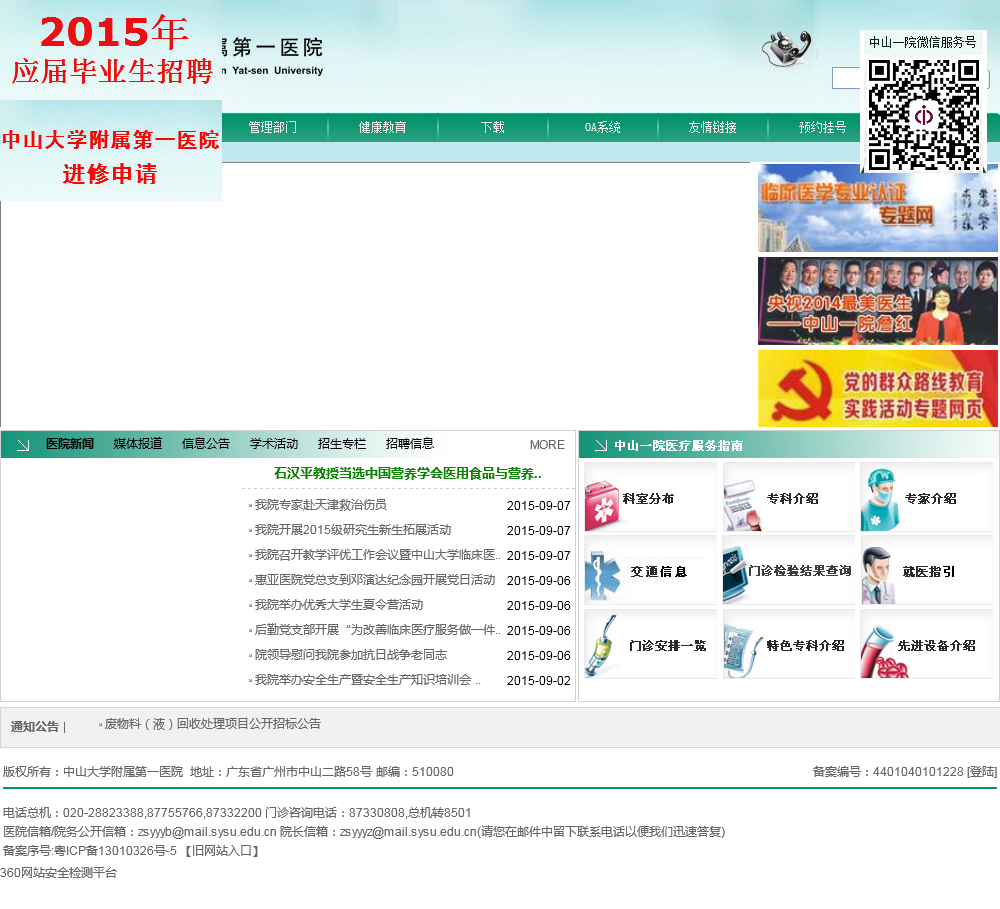Image resolution: width=1000 pixels, height=909 pixels.
Task: Switch to the 信息公告 tab
Action: click(205, 444)
